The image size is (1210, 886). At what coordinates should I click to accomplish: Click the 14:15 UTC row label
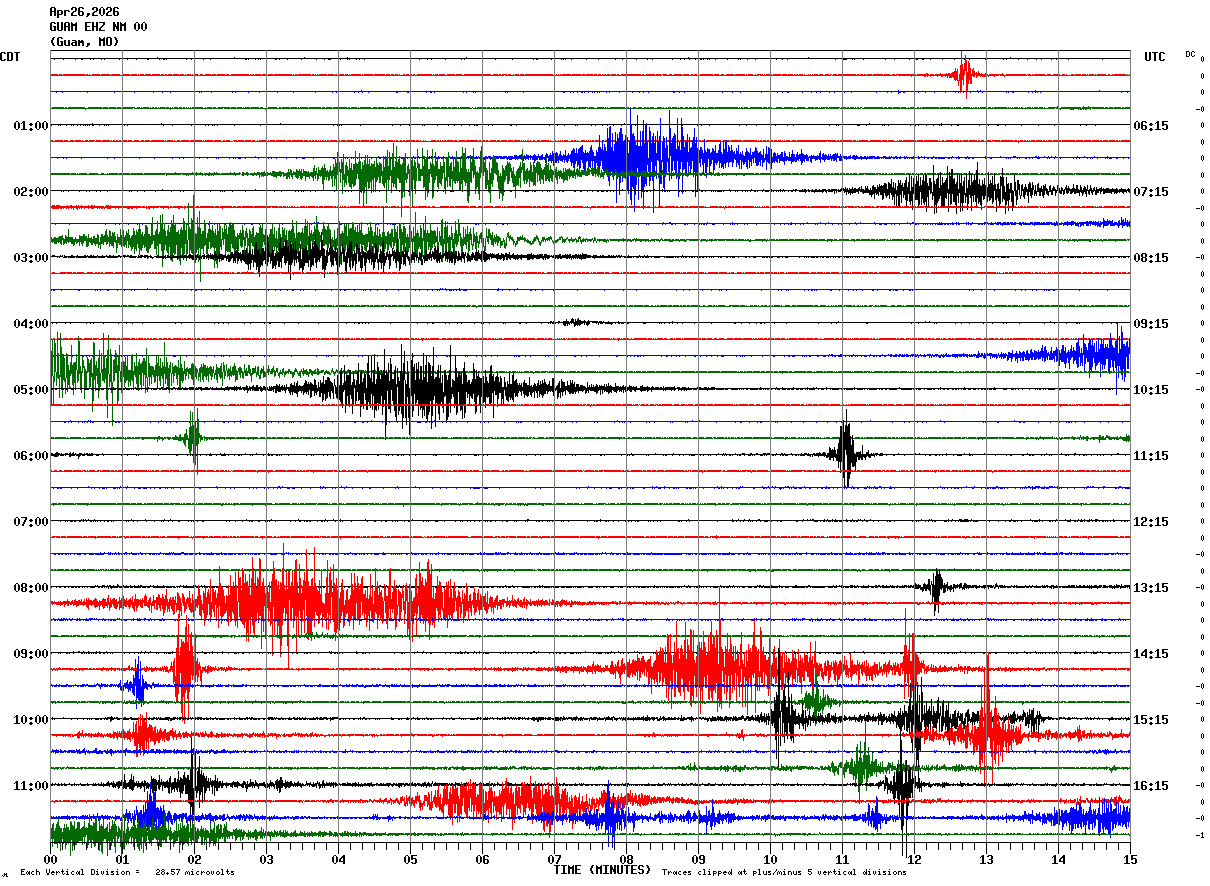click(1151, 654)
